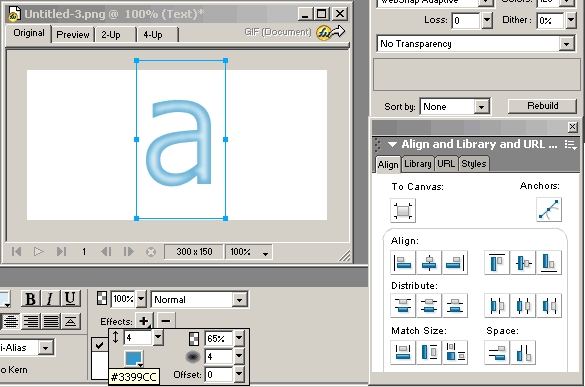
Task: Open the blue glow color swatch
Action: [x=134, y=359]
